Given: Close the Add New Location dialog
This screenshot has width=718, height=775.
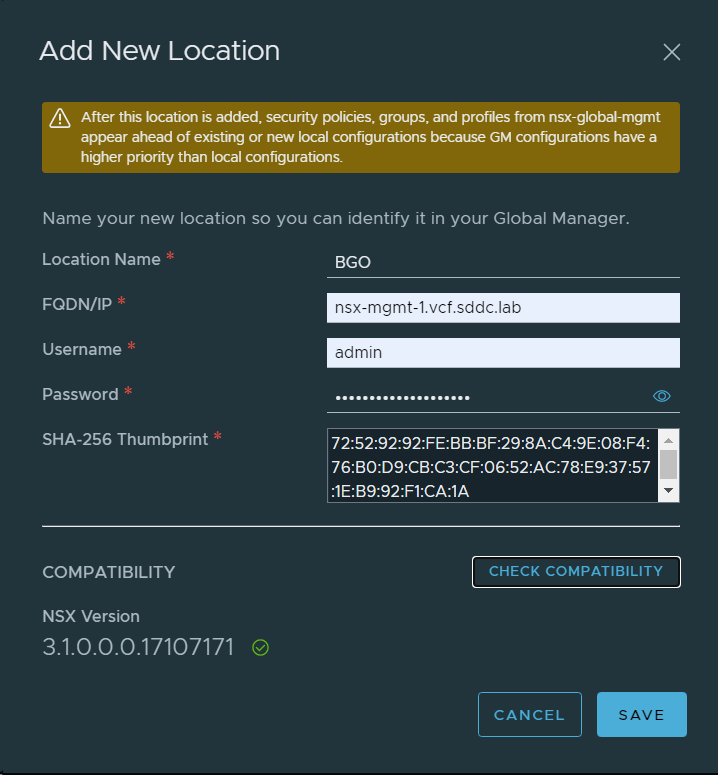Looking at the screenshot, I should point(671,52).
